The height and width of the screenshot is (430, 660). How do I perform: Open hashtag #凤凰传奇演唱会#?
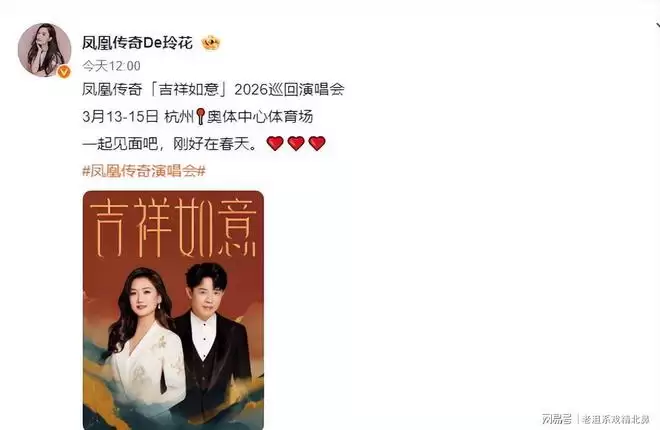pyautogui.click(x=144, y=171)
